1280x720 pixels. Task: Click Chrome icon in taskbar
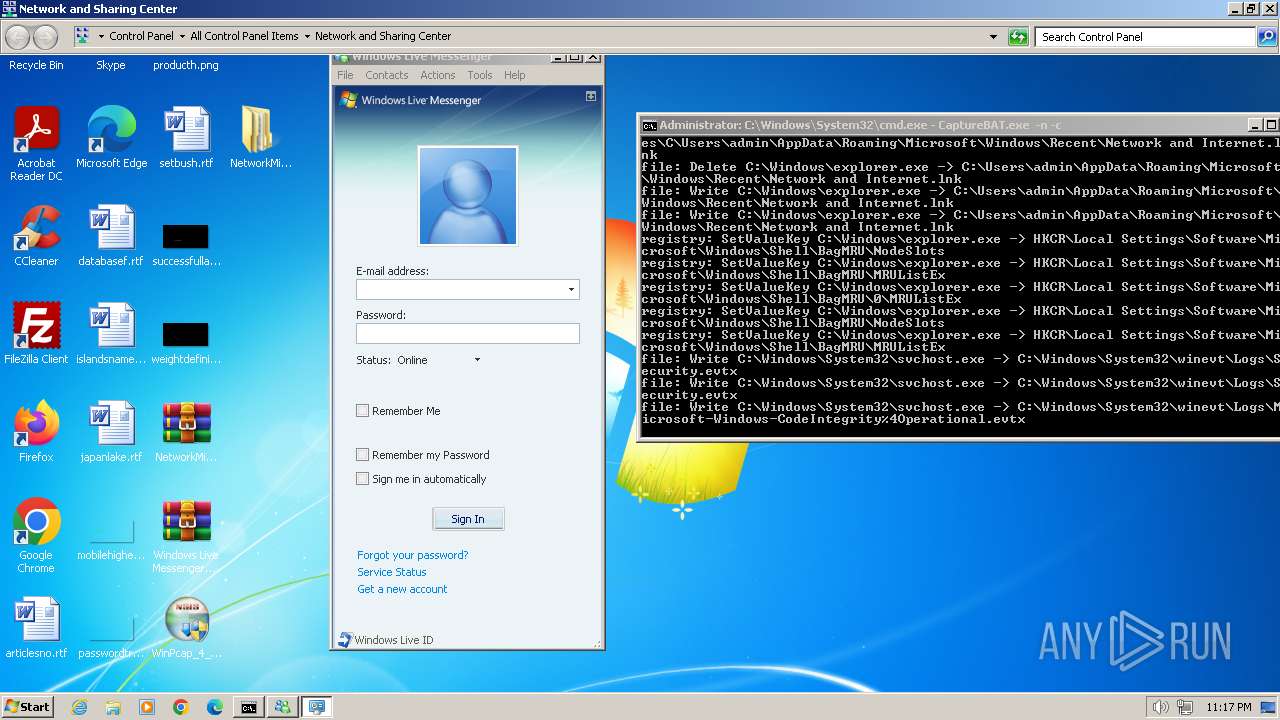click(x=181, y=707)
